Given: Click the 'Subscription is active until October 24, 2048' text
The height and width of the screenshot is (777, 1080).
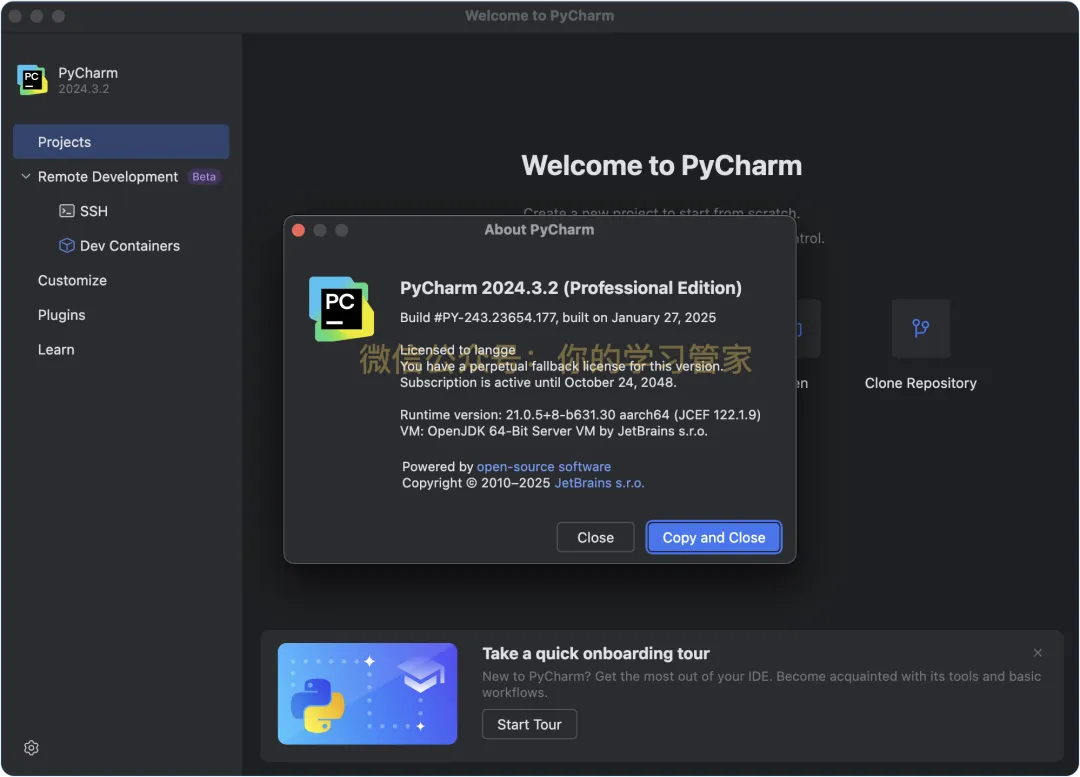Looking at the screenshot, I should (538, 382).
